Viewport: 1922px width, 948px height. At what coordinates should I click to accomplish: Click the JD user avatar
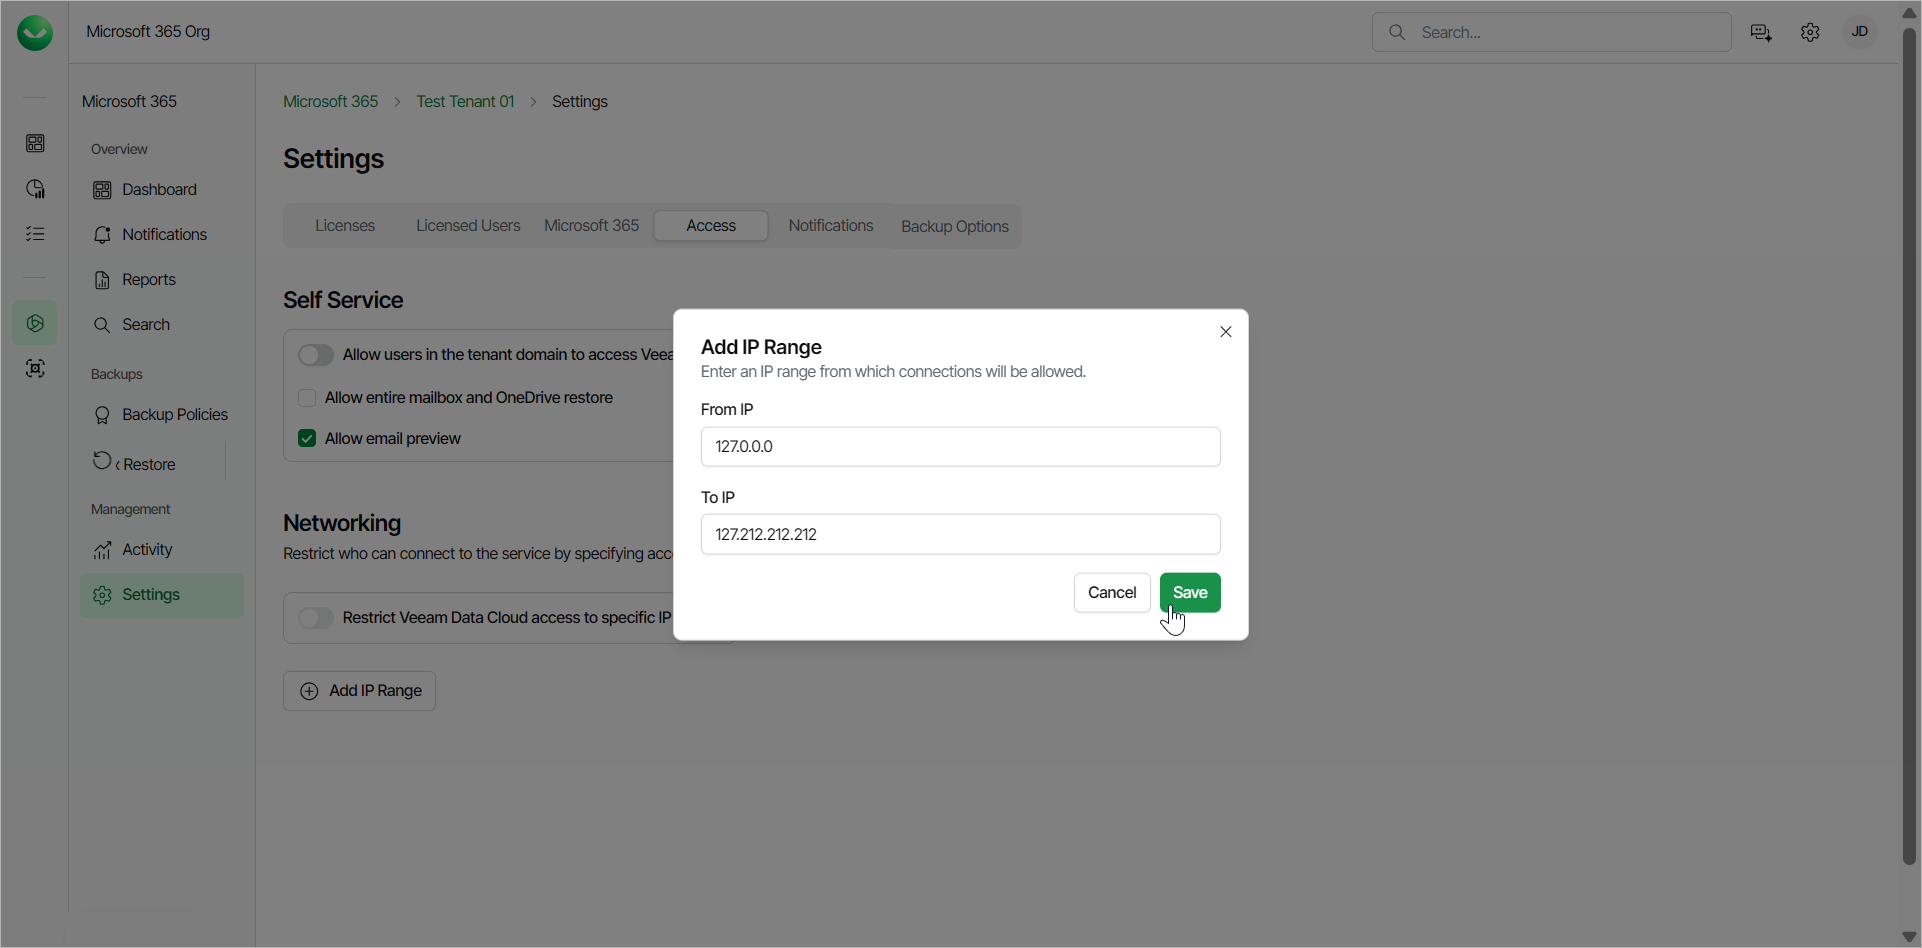1859,32
